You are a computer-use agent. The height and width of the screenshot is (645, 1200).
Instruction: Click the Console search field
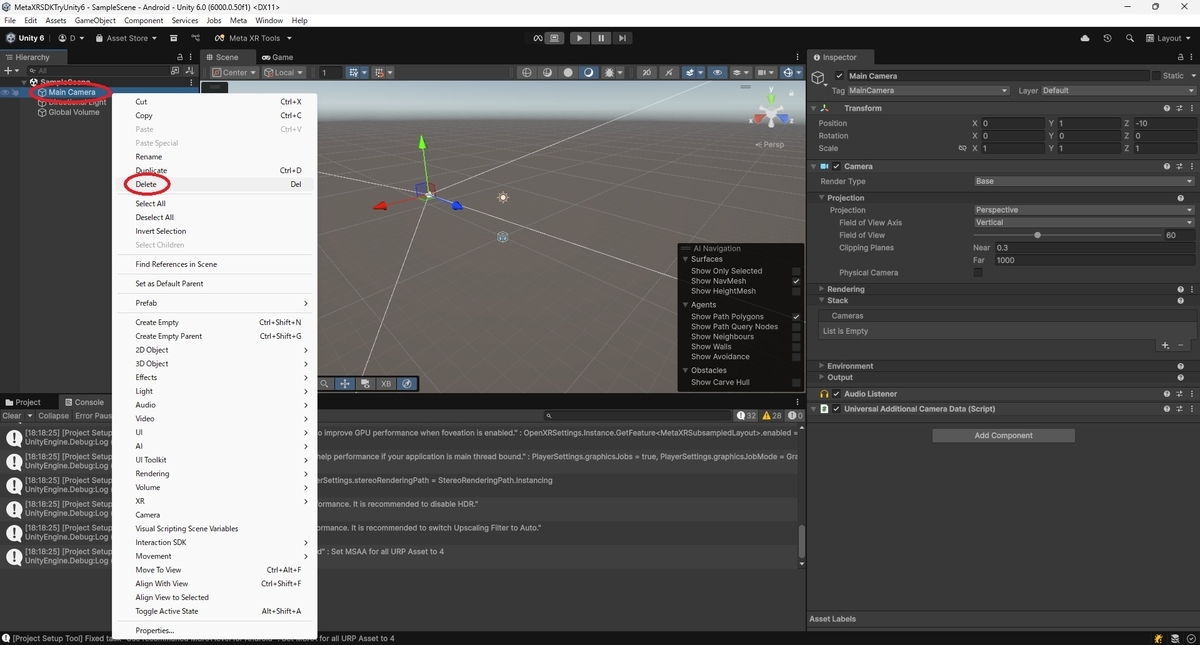(637, 416)
